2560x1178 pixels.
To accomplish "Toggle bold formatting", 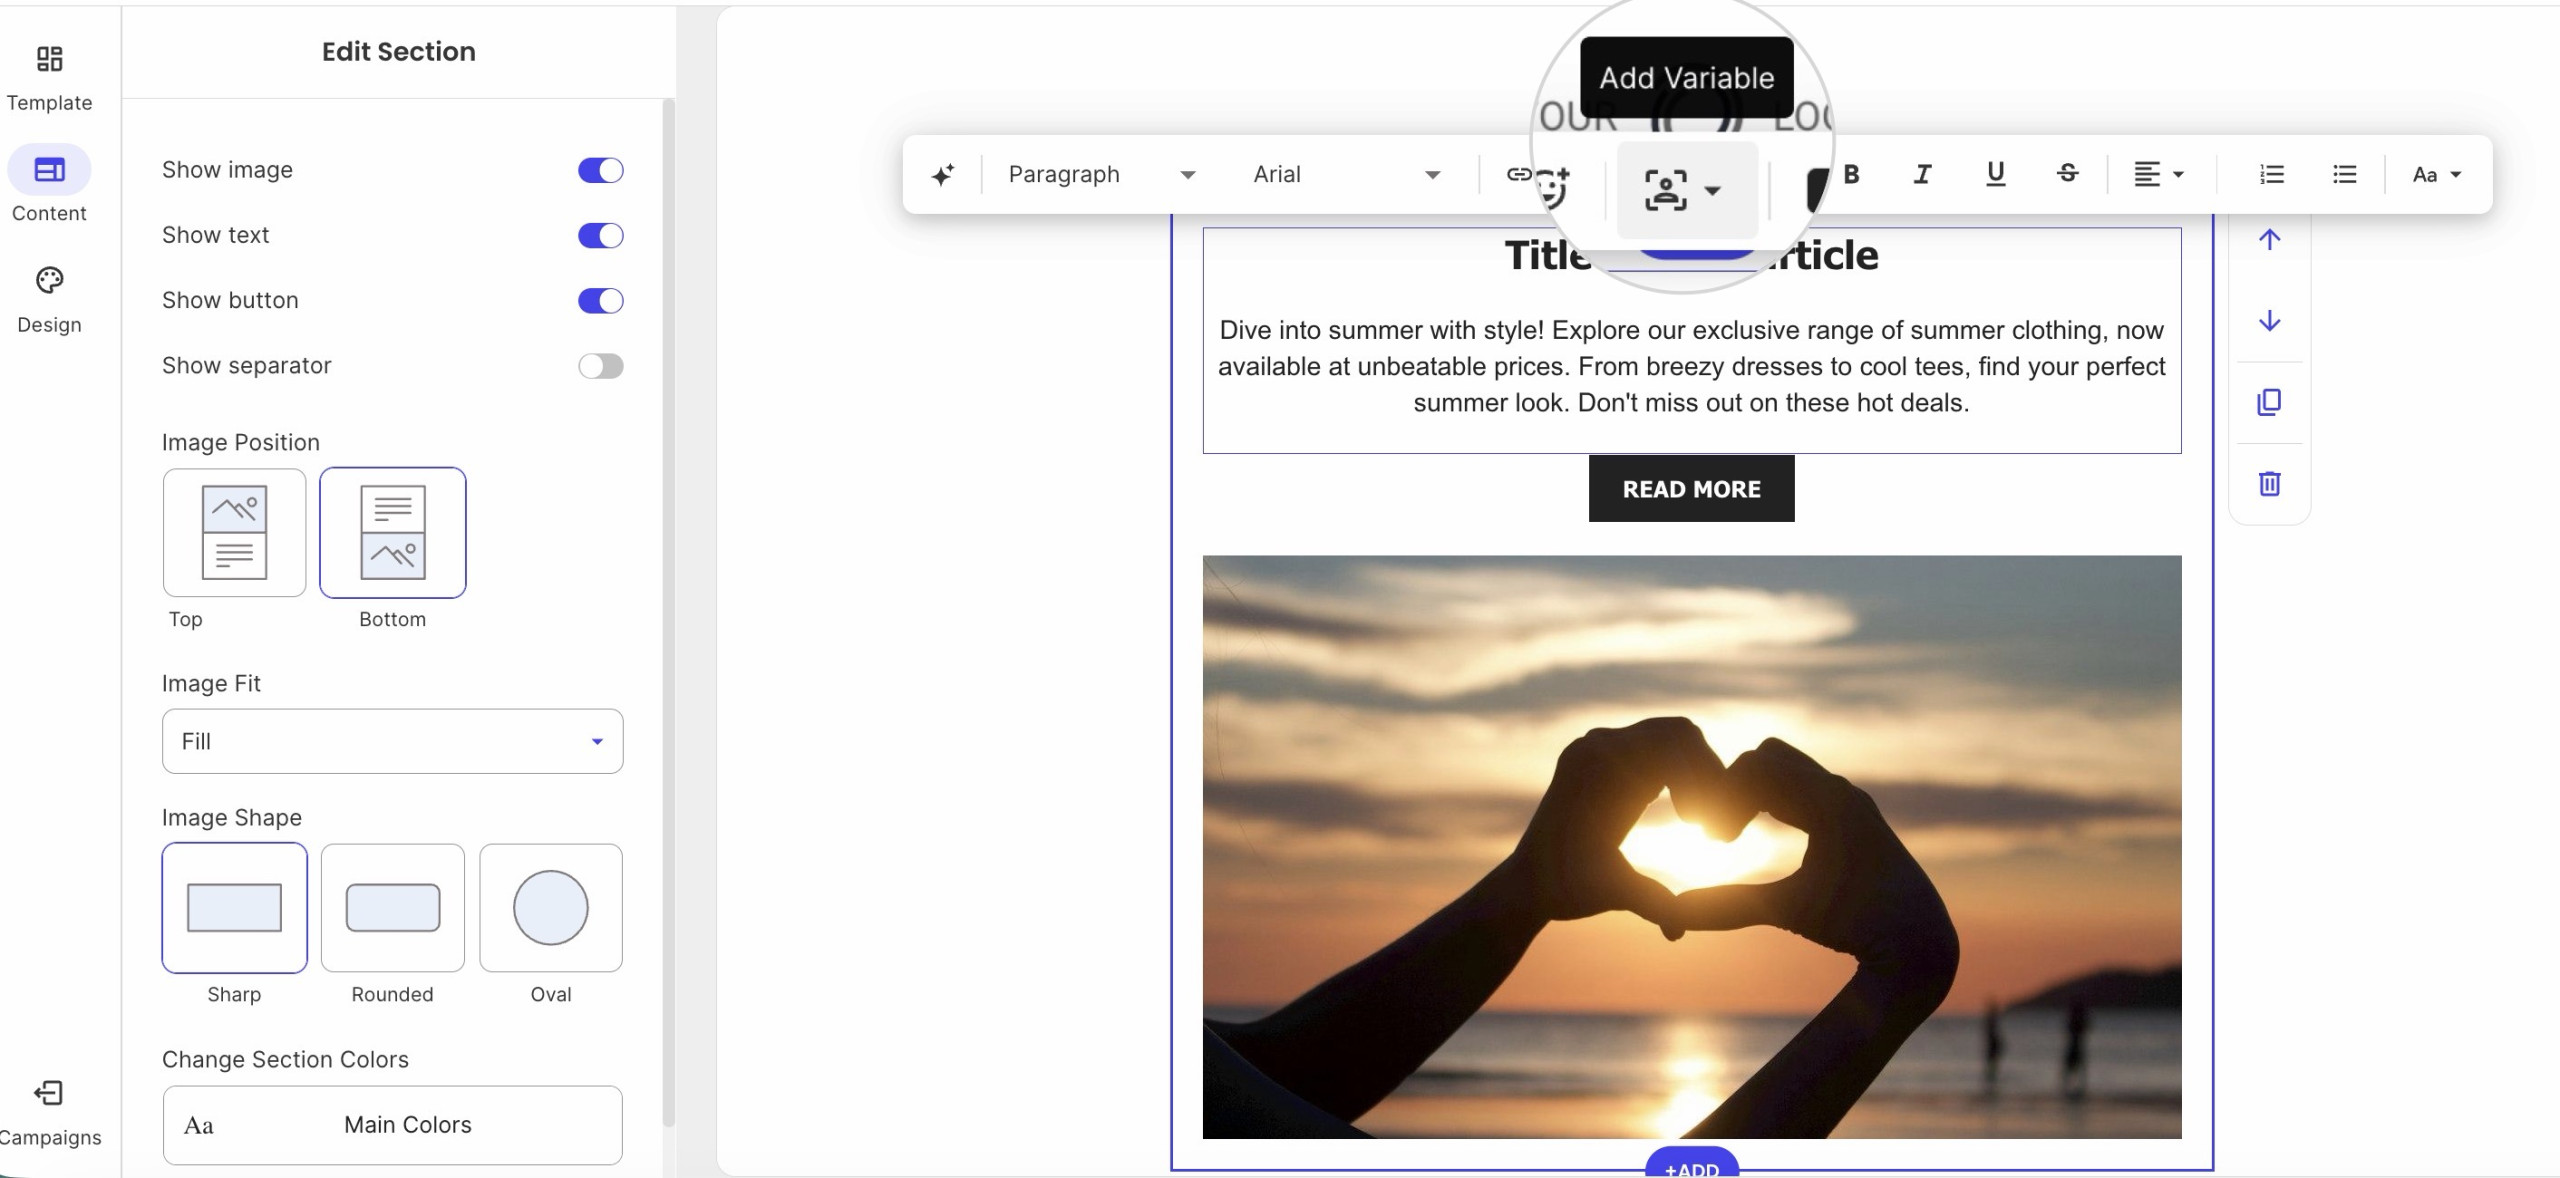I will pos(1851,175).
